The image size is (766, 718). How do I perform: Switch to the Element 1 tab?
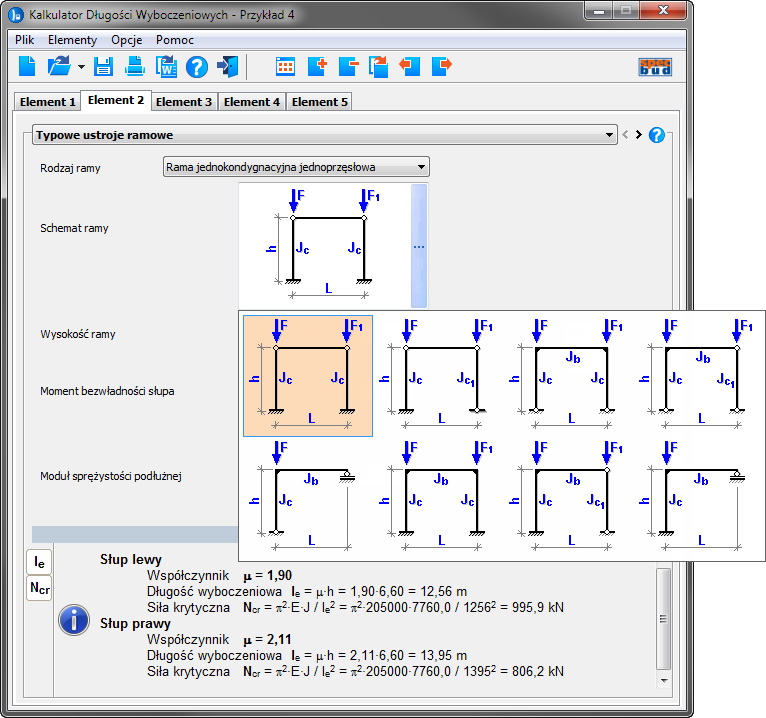[x=47, y=102]
